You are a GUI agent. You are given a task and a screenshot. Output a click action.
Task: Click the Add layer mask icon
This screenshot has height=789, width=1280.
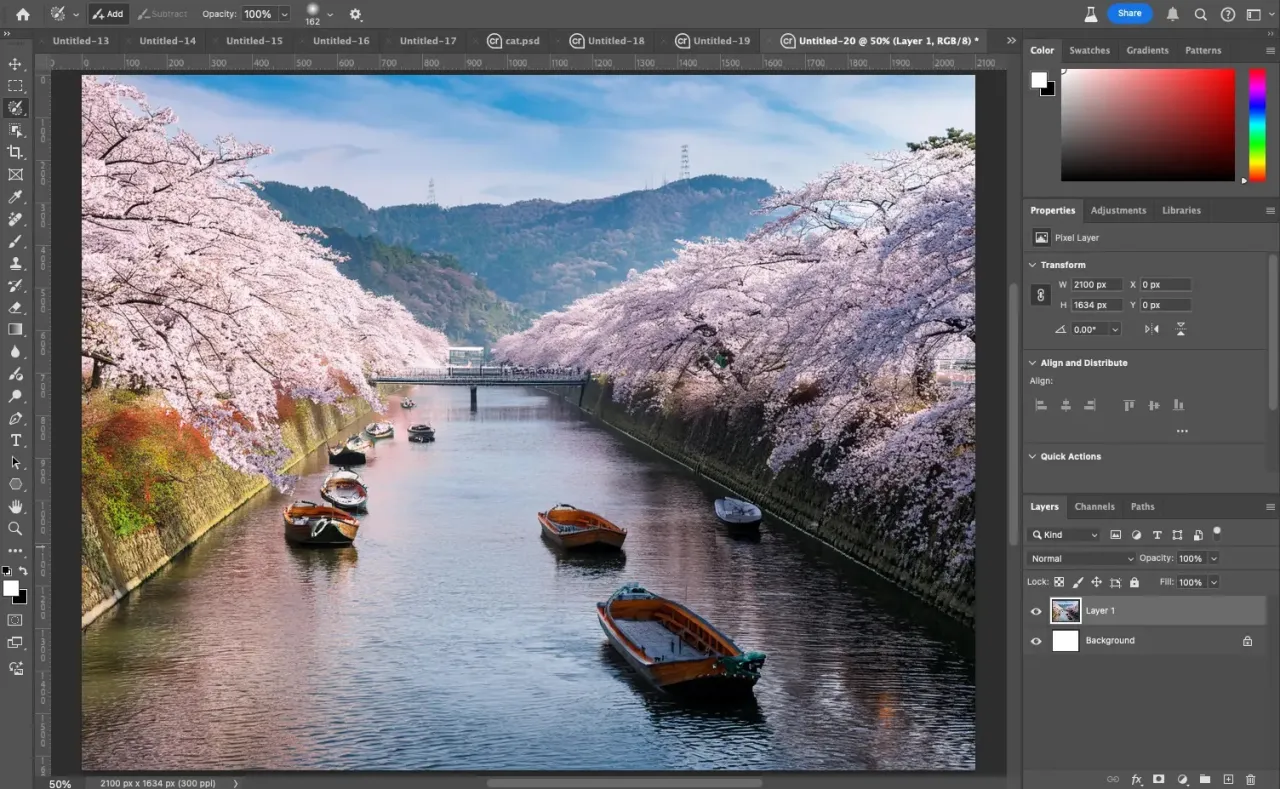[1159, 779]
